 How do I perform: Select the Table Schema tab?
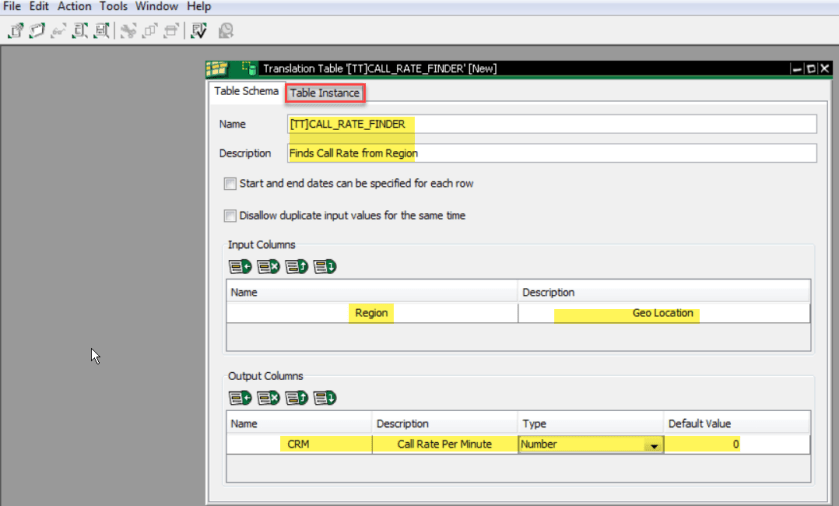[247, 92]
